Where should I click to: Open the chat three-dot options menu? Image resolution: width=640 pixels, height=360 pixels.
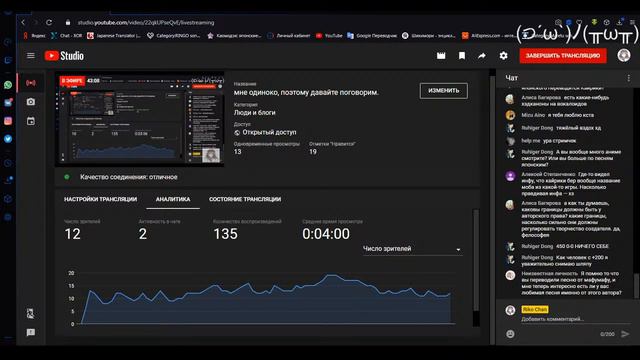[629, 78]
